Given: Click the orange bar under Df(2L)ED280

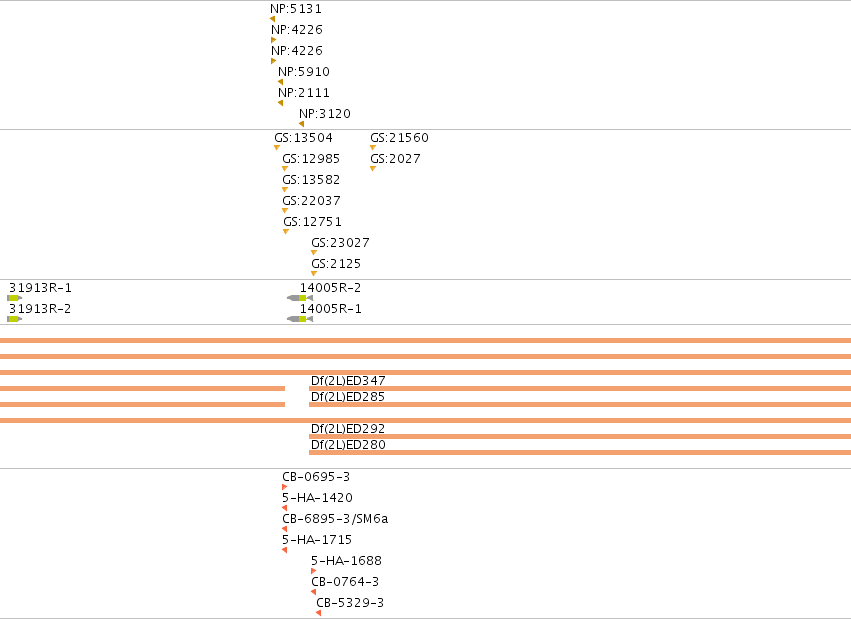Looking at the screenshot, I should [x=580, y=452].
